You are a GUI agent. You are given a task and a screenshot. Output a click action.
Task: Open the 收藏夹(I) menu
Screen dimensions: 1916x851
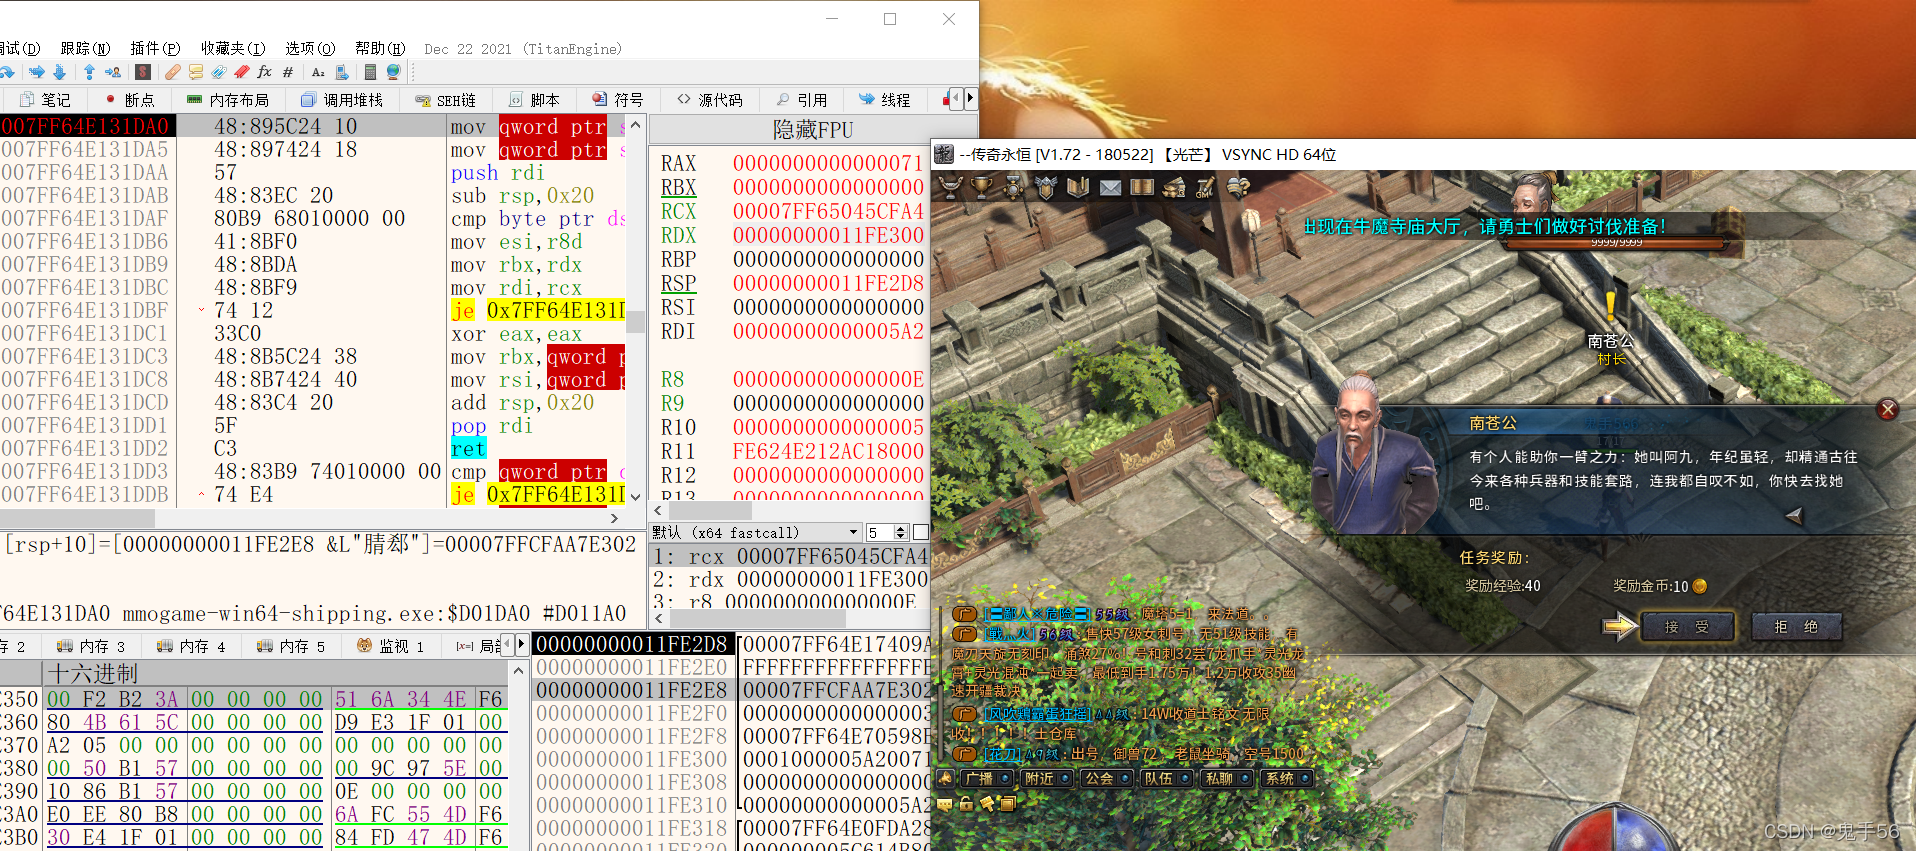click(x=233, y=48)
